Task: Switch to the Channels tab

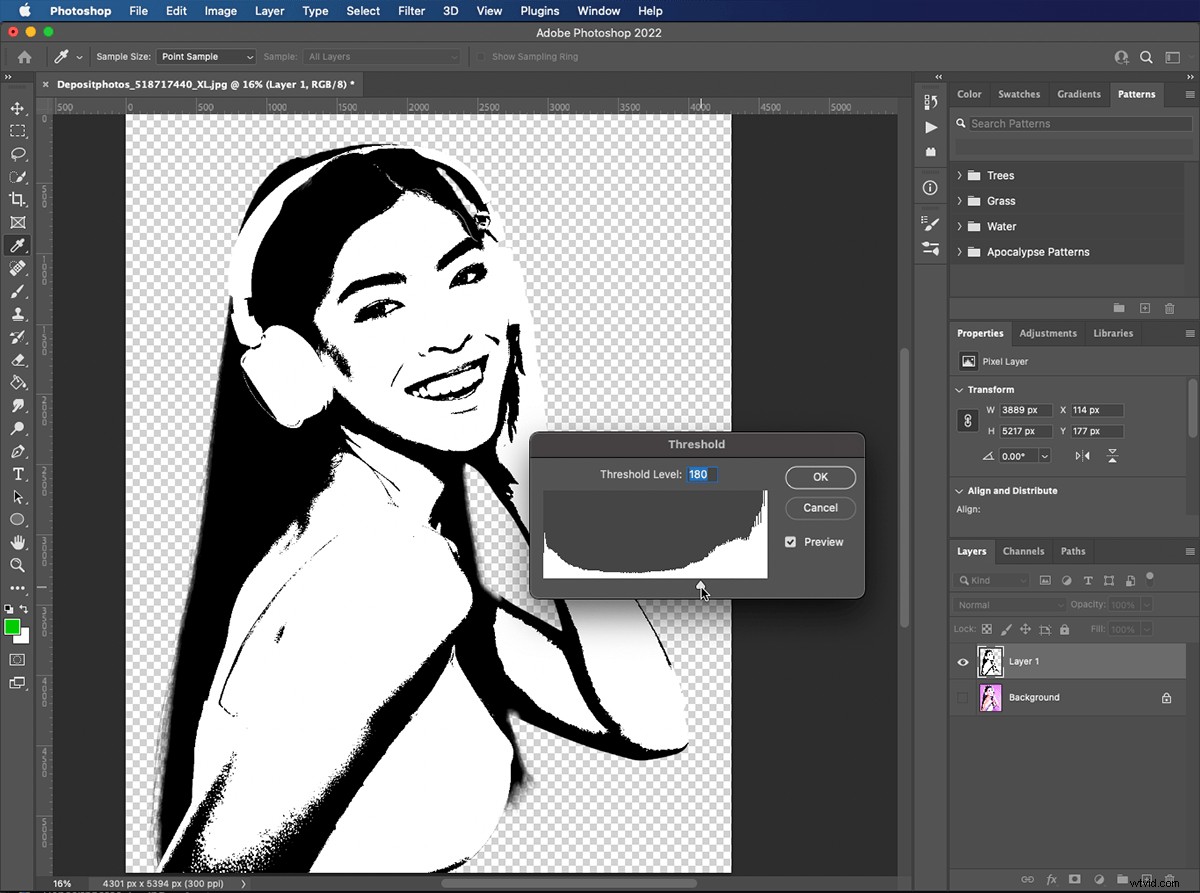Action: [1023, 551]
